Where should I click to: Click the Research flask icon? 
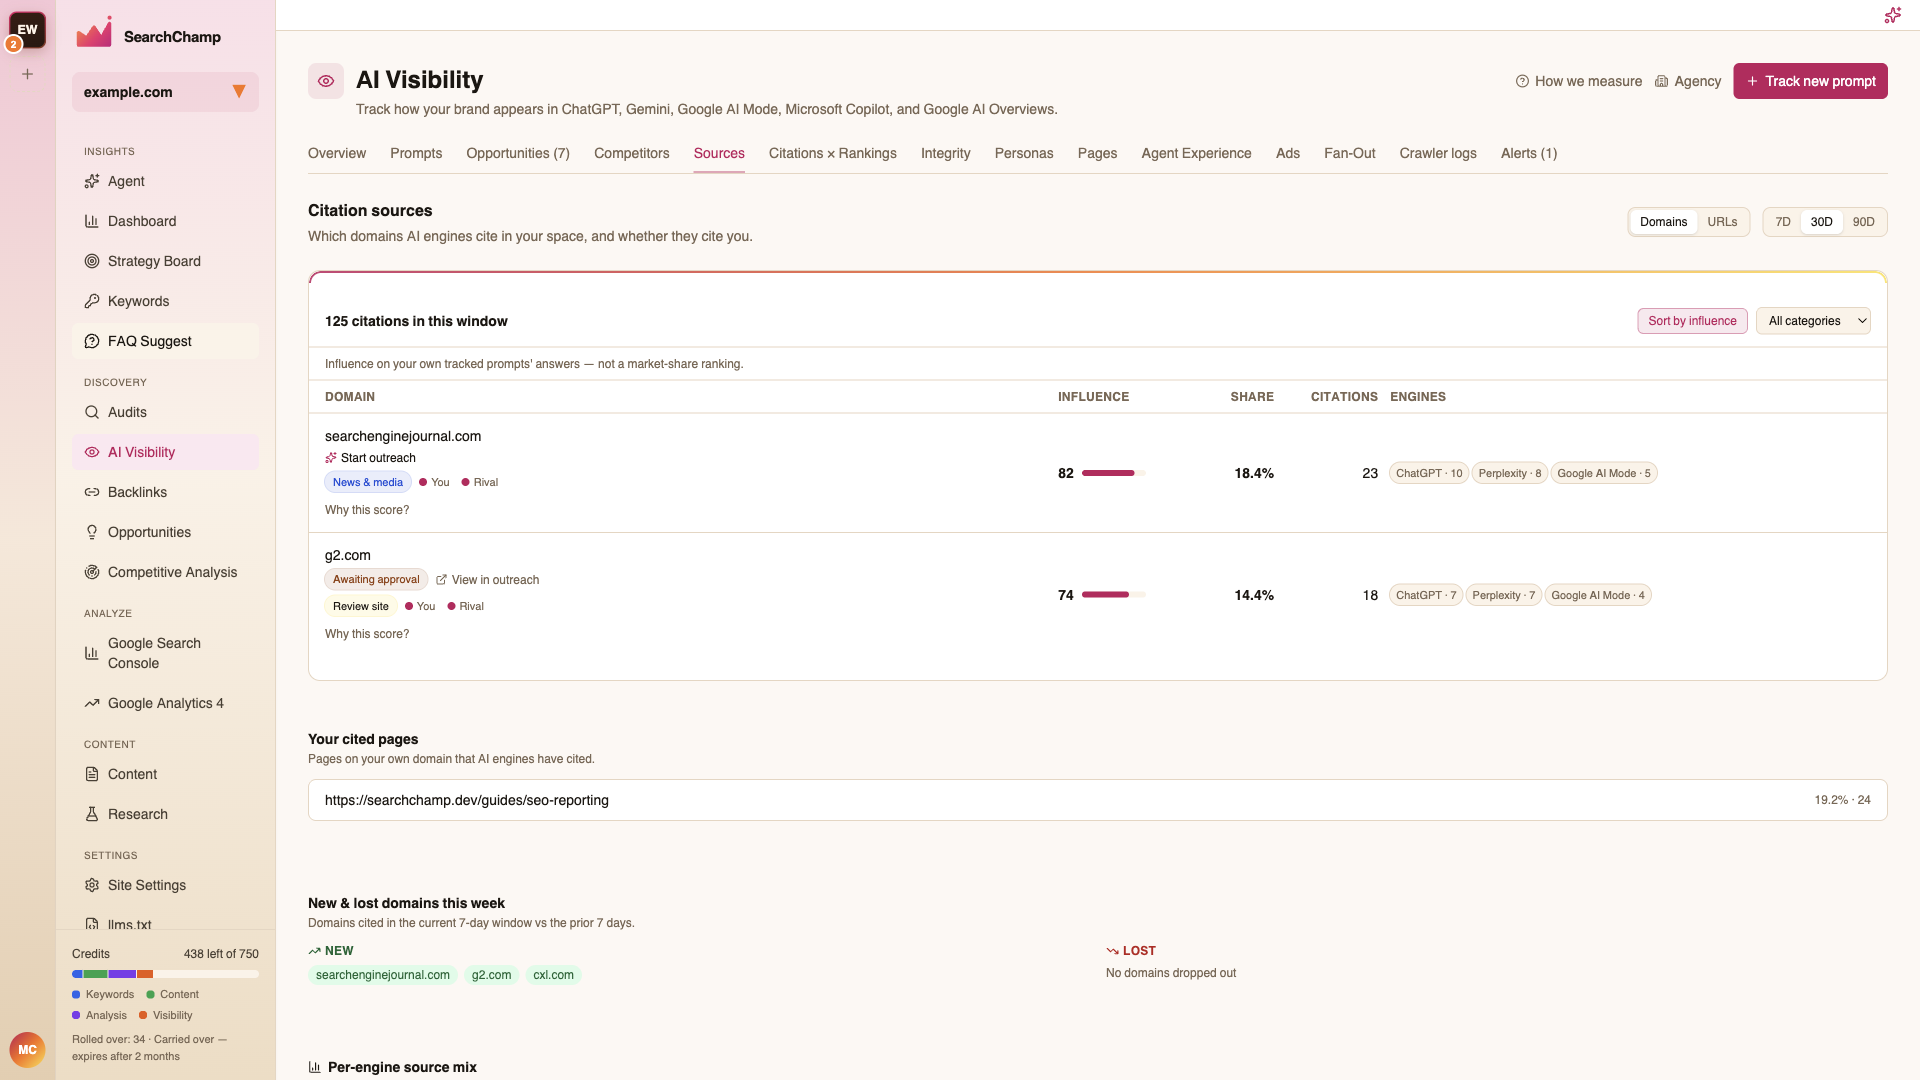click(92, 814)
